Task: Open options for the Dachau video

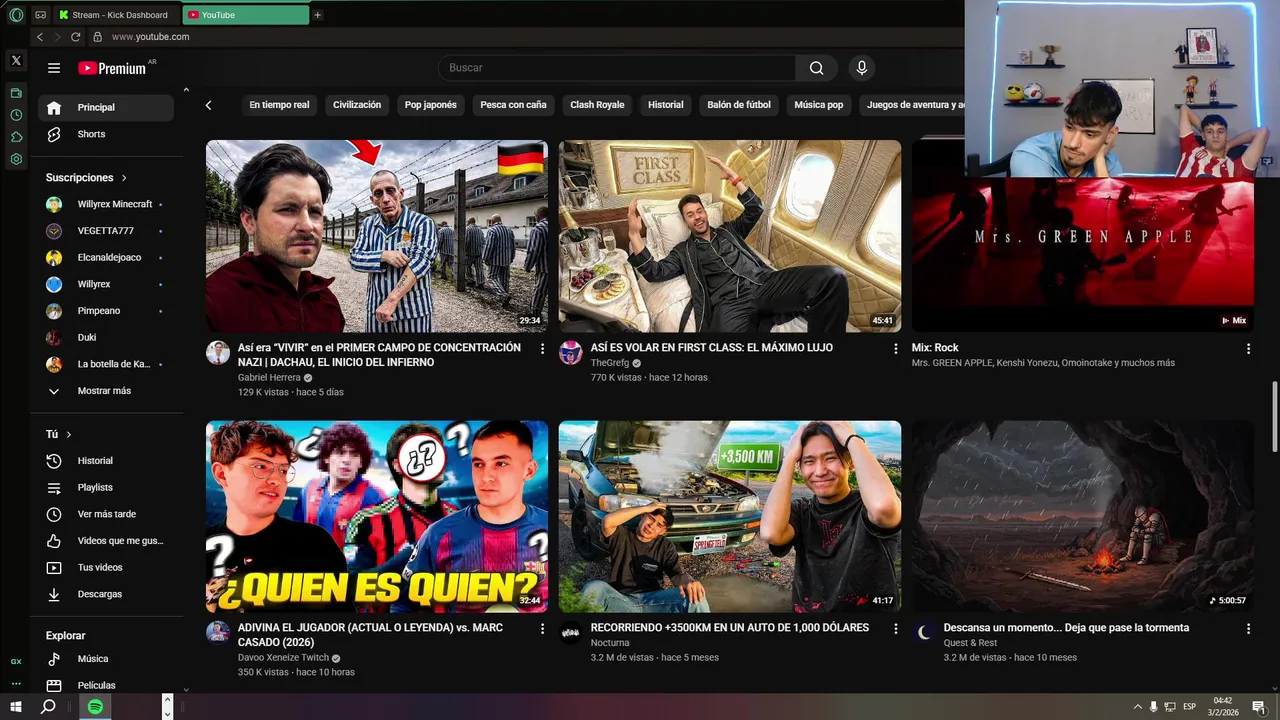Action: click(543, 349)
